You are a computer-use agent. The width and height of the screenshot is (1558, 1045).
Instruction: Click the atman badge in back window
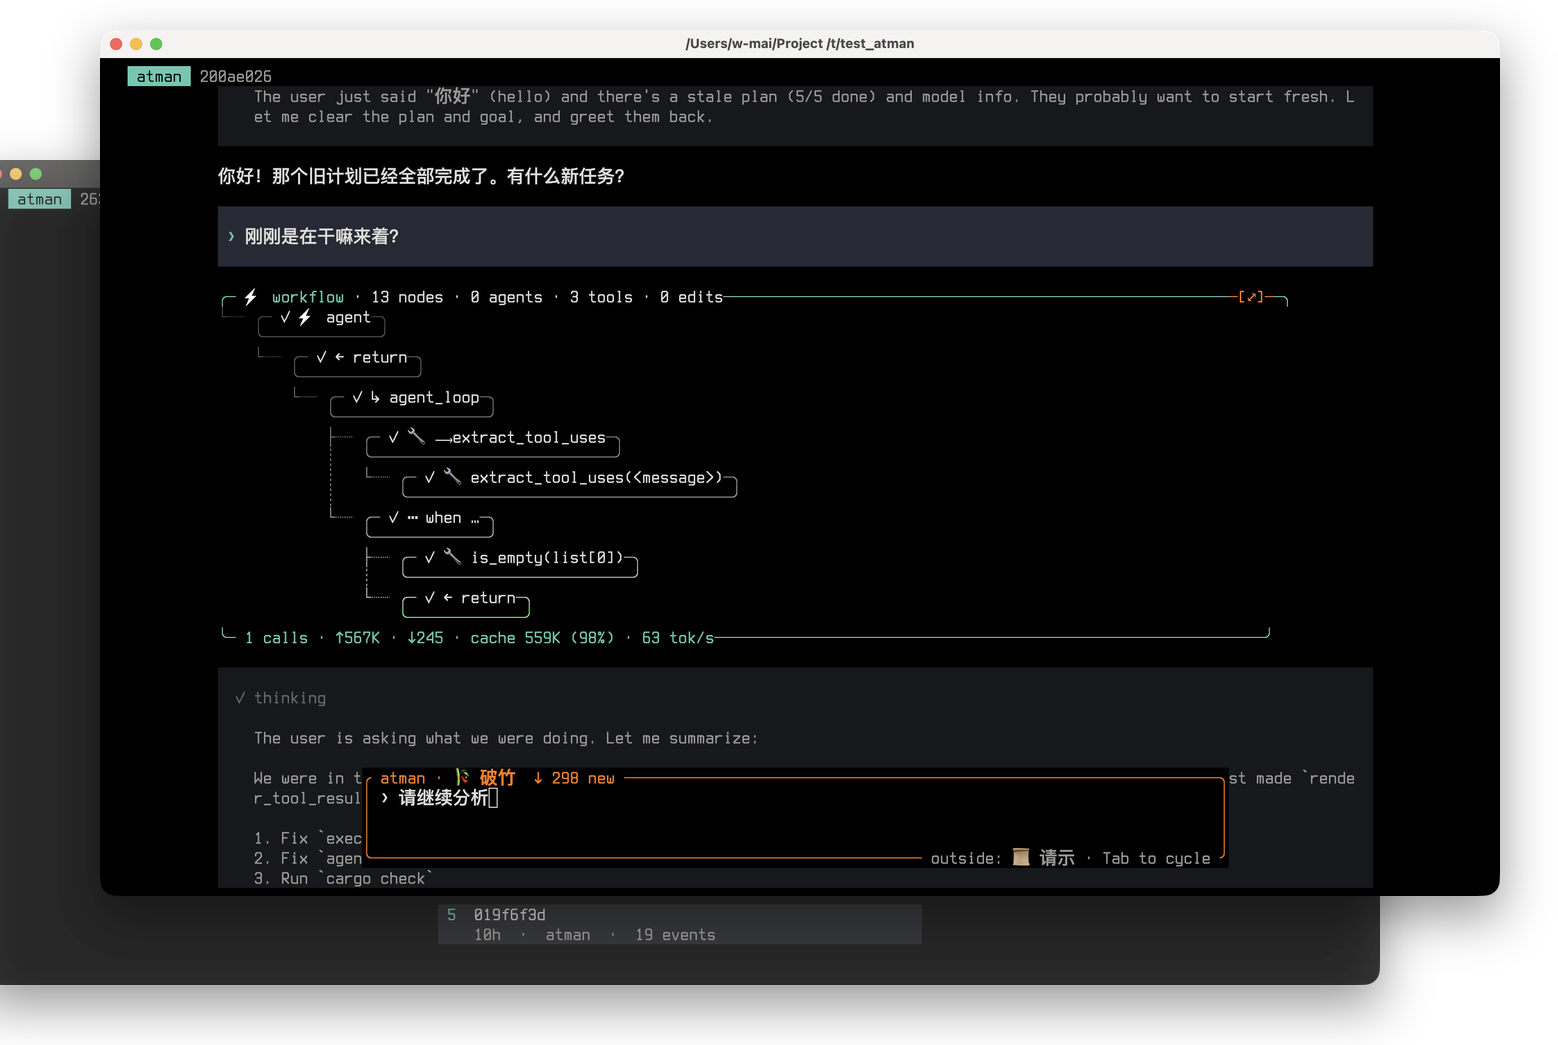[40, 199]
